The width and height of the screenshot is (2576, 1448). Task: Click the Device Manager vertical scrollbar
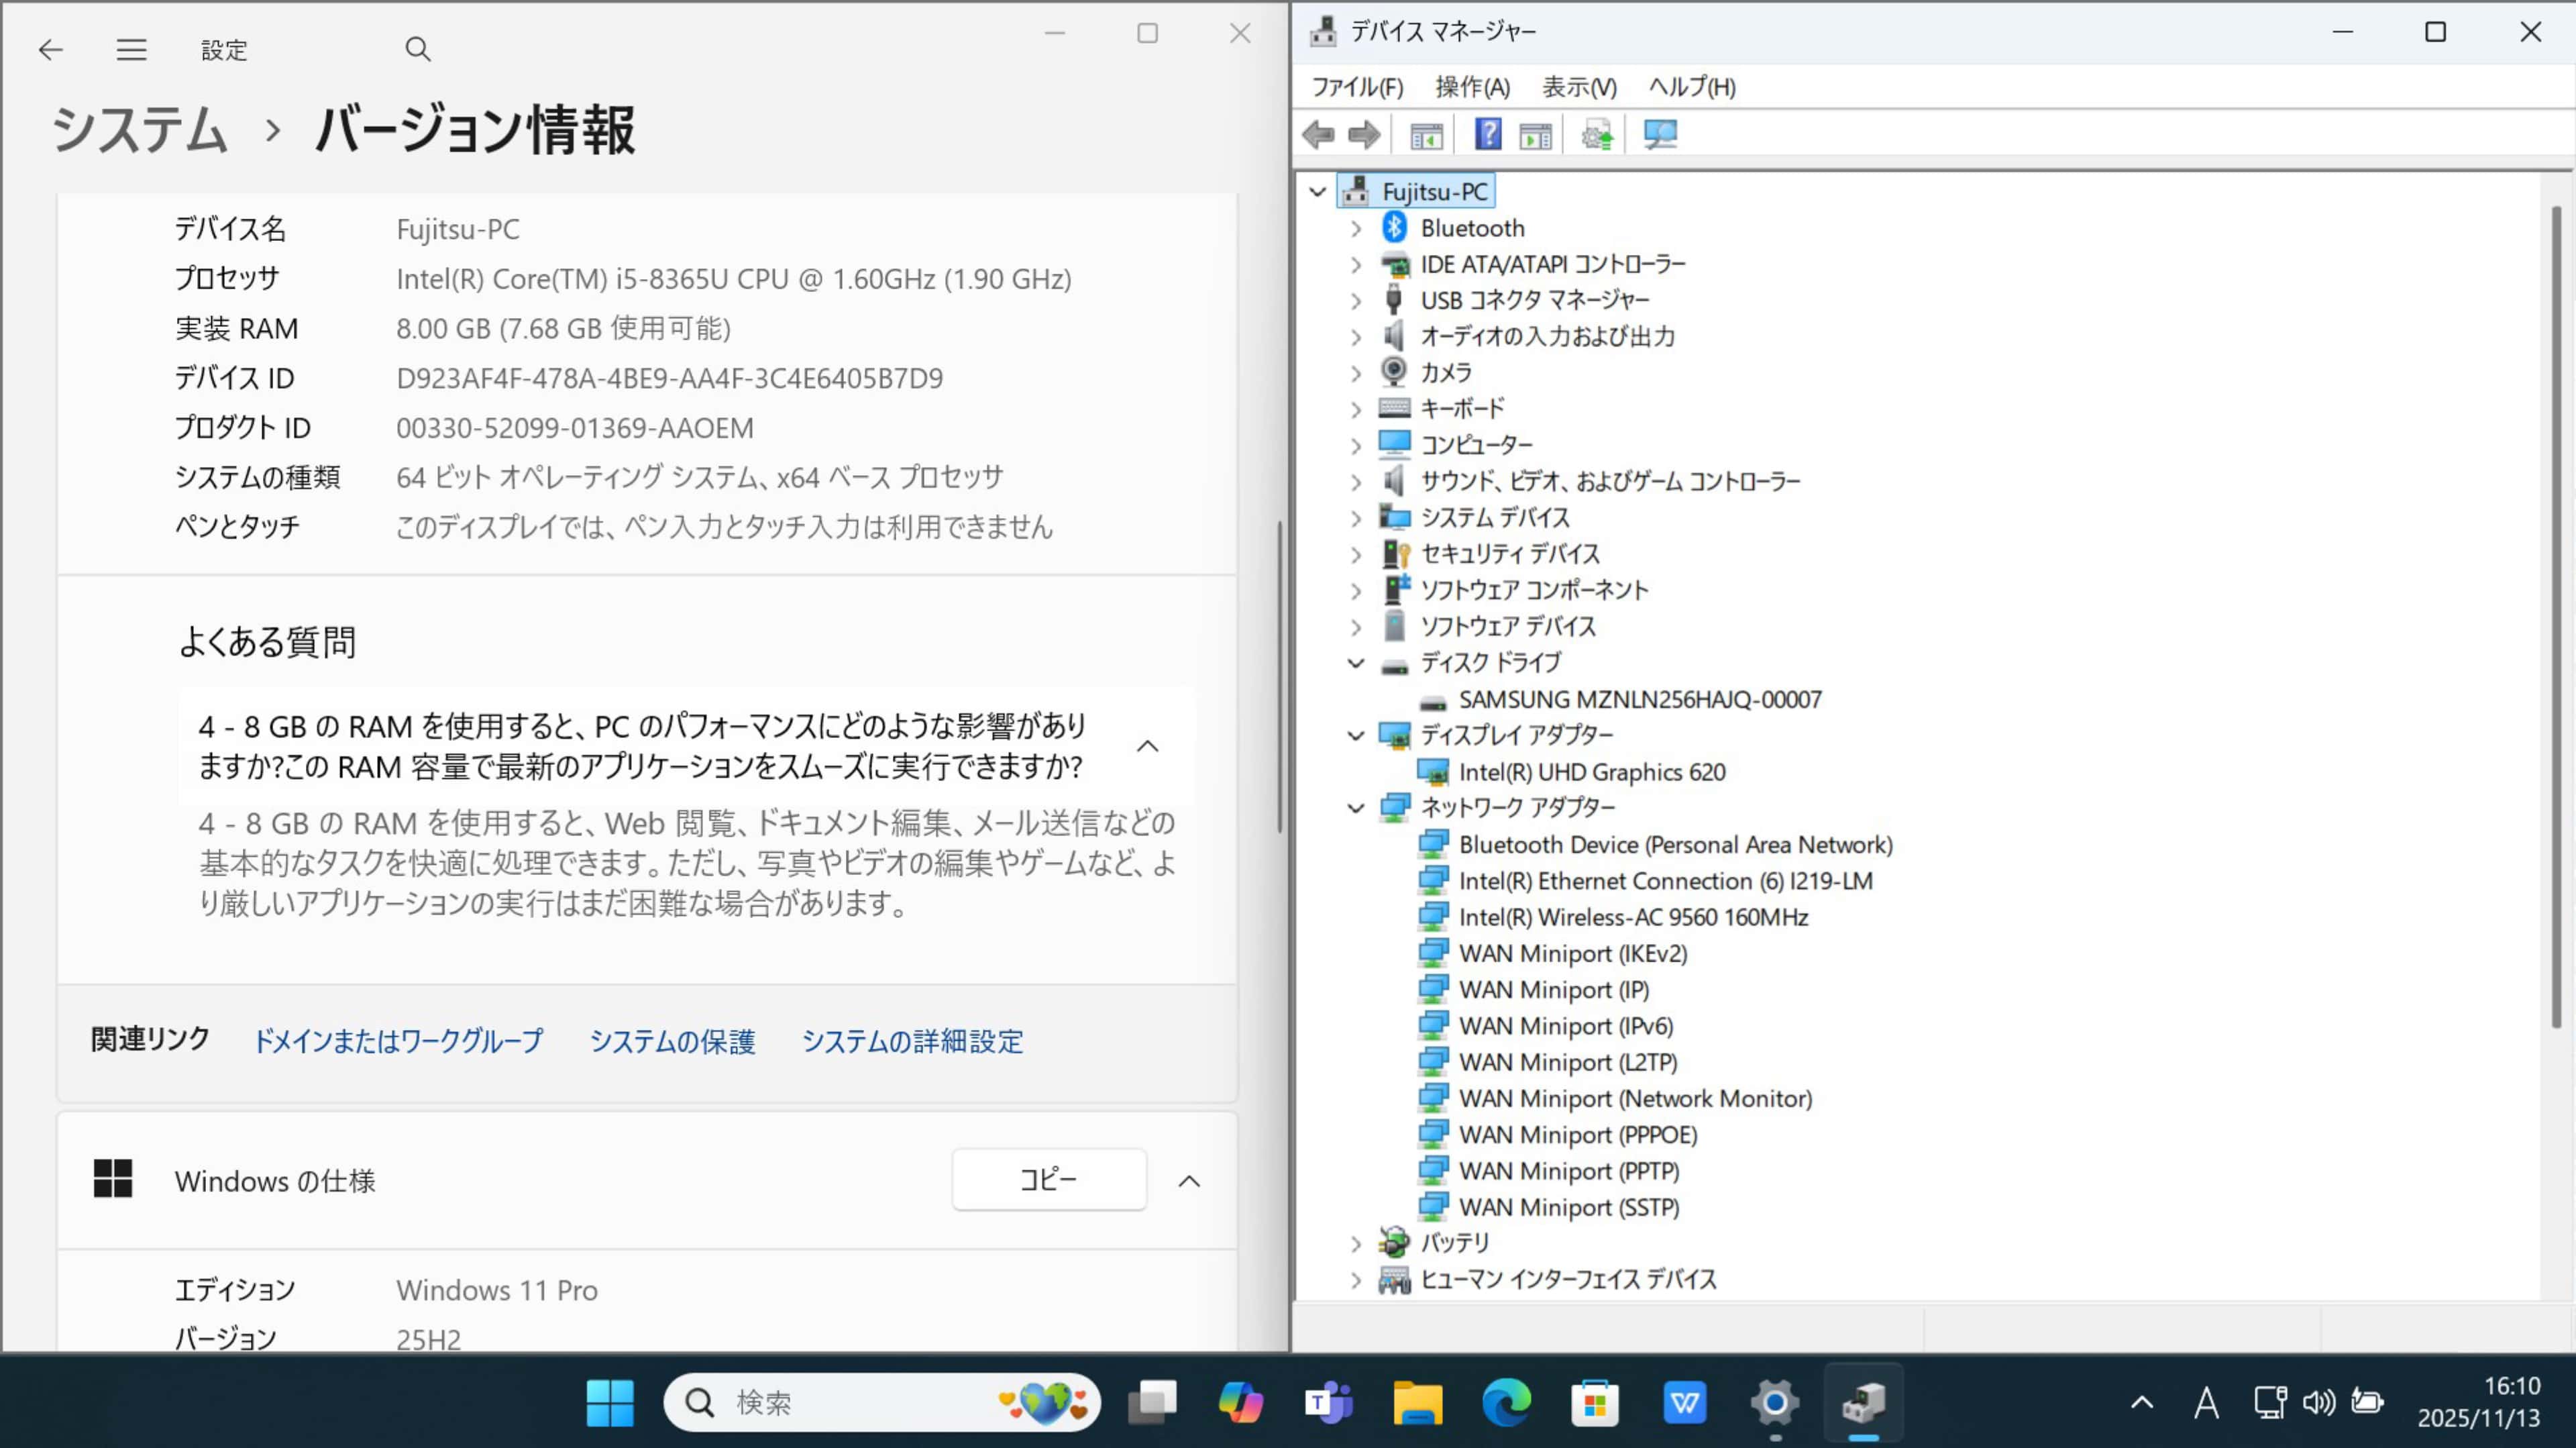coord(2556,620)
